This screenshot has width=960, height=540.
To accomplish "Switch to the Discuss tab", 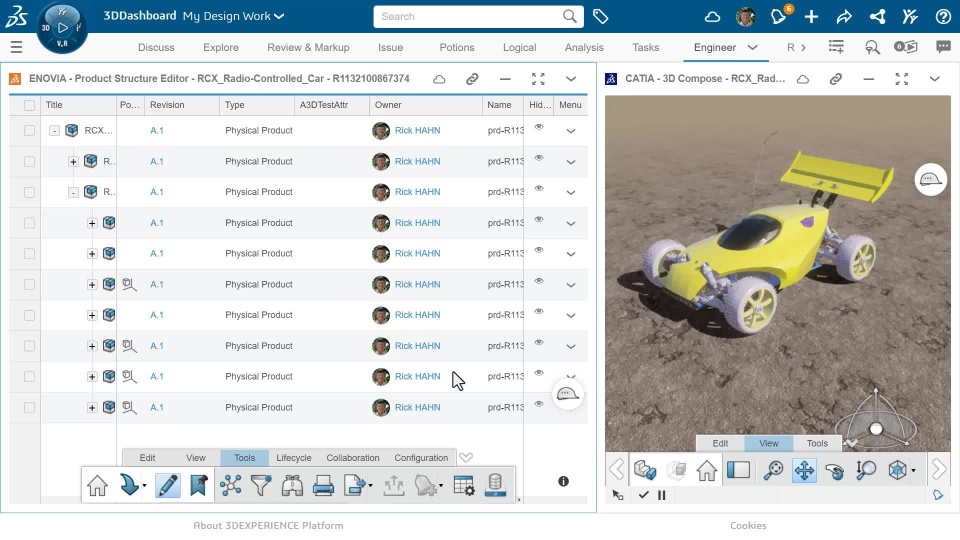I will [x=156, y=47].
